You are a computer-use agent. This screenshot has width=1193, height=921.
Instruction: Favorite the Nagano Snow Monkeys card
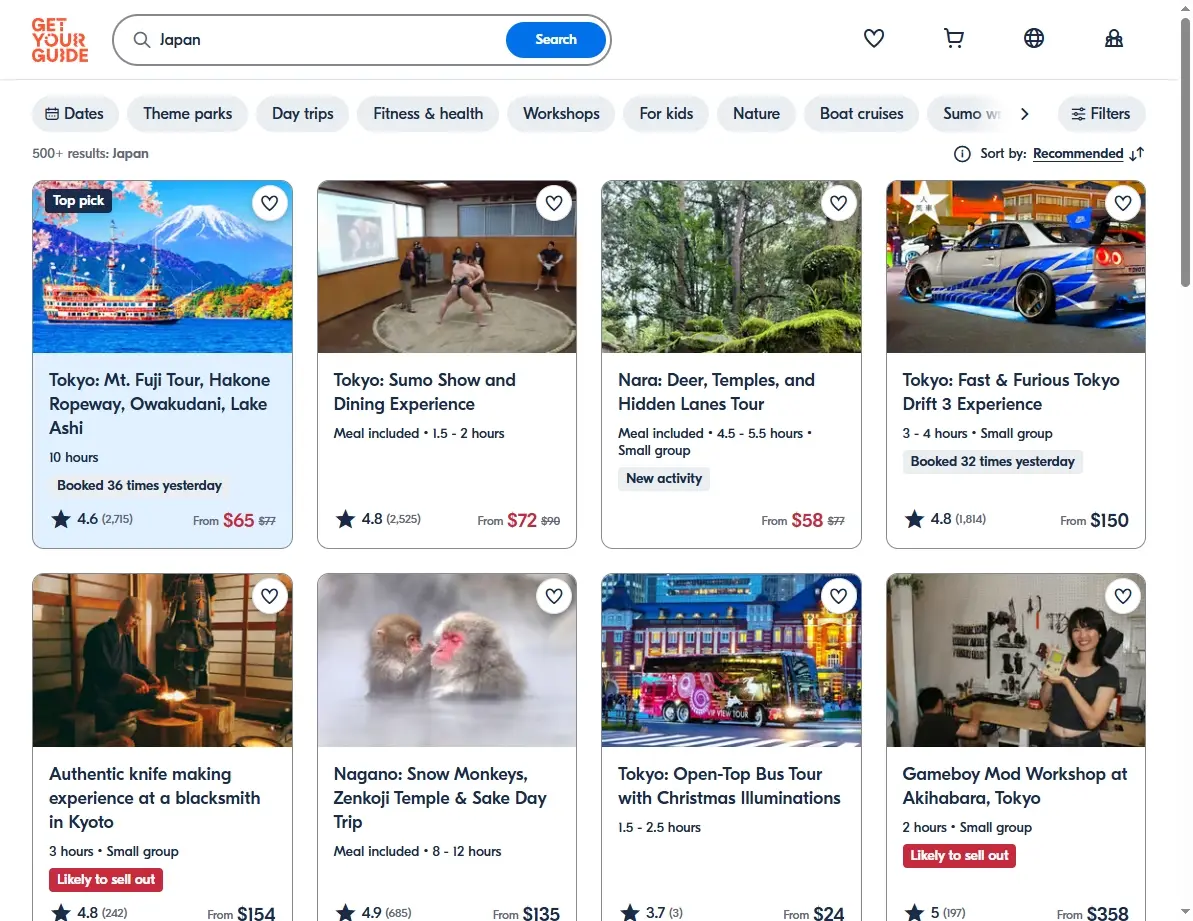pyautogui.click(x=554, y=596)
